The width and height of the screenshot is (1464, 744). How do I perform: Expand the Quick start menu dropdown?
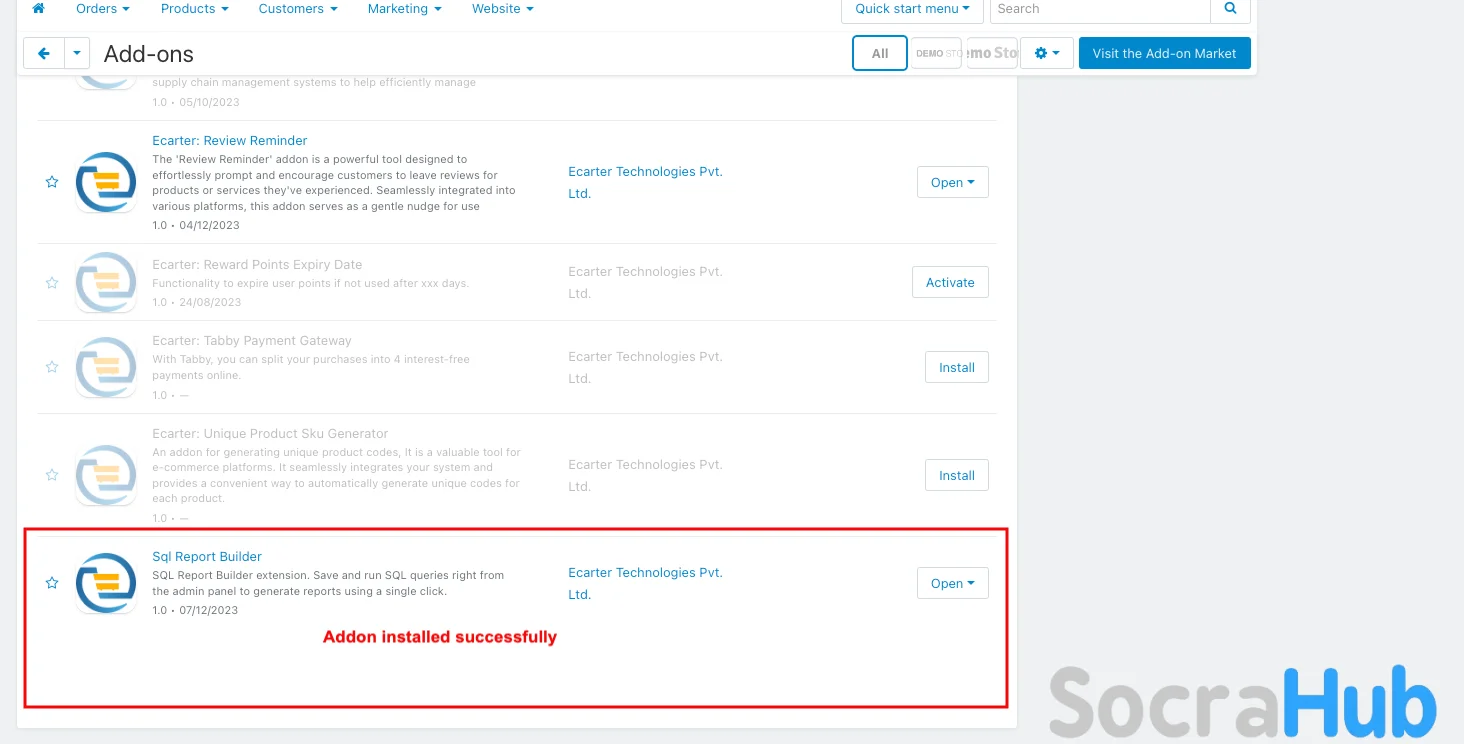pyautogui.click(x=912, y=9)
